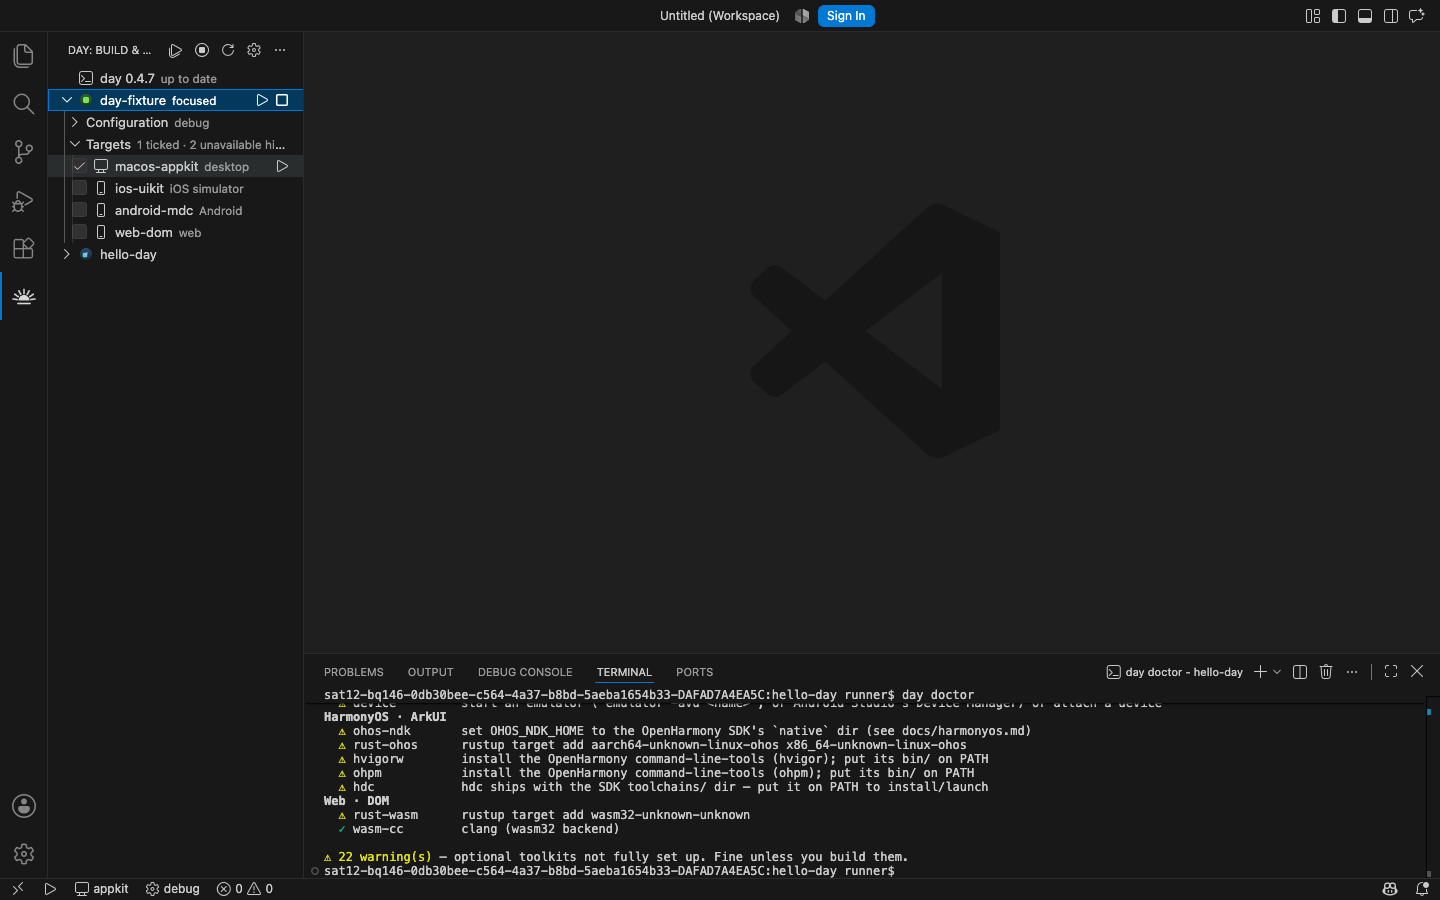Select 'ios-uikit' iOS simulator row text
This screenshot has height=900, width=1440.
click(179, 188)
